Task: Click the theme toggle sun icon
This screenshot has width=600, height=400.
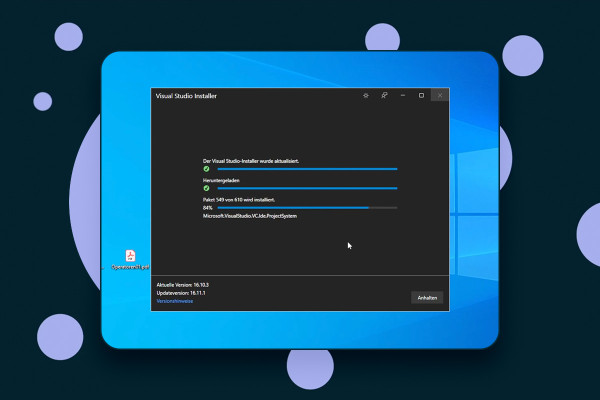Action: (366, 95)
